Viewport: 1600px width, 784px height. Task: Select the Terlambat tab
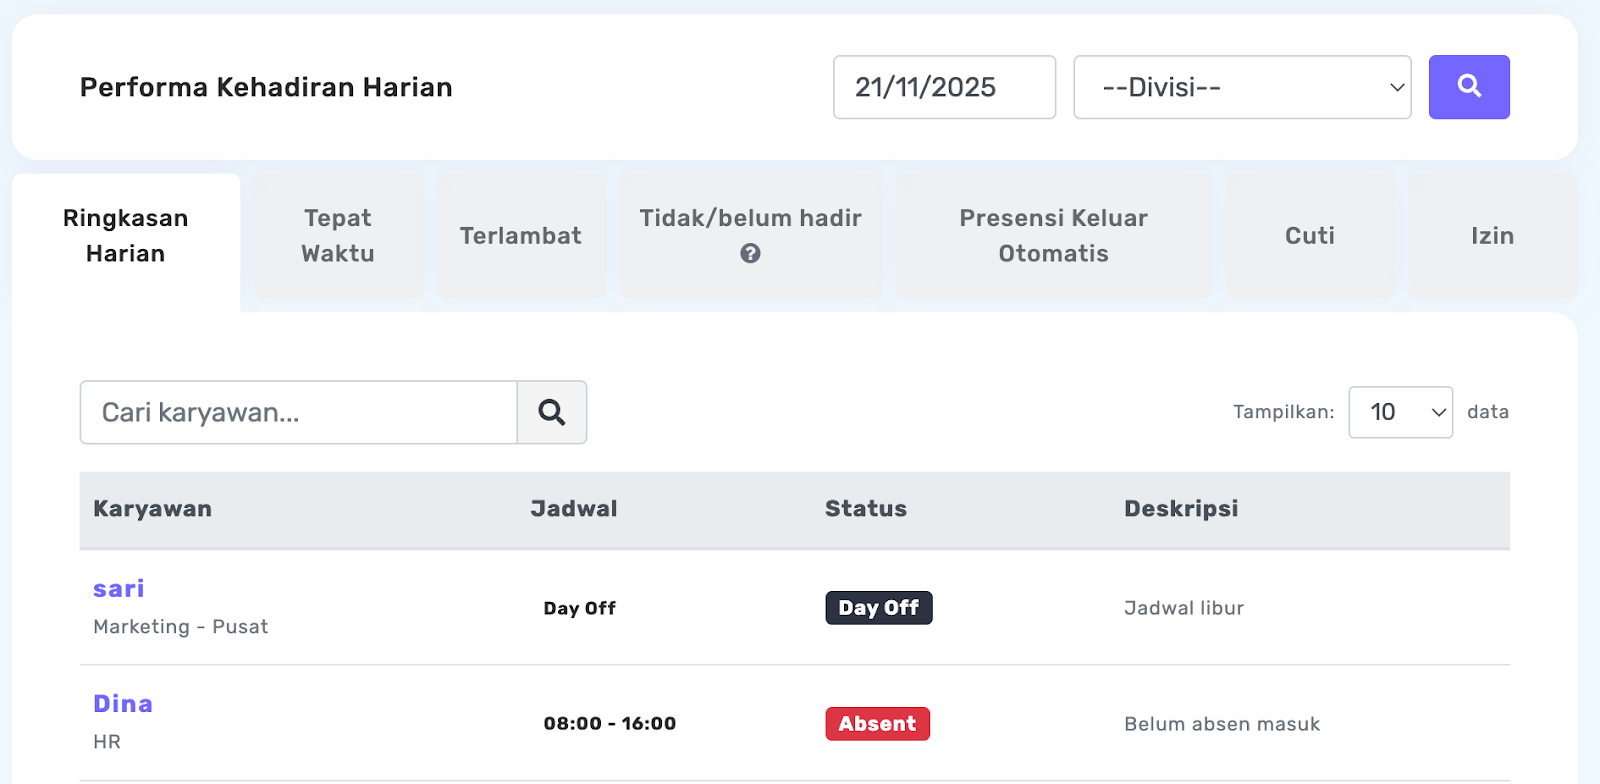521,236
